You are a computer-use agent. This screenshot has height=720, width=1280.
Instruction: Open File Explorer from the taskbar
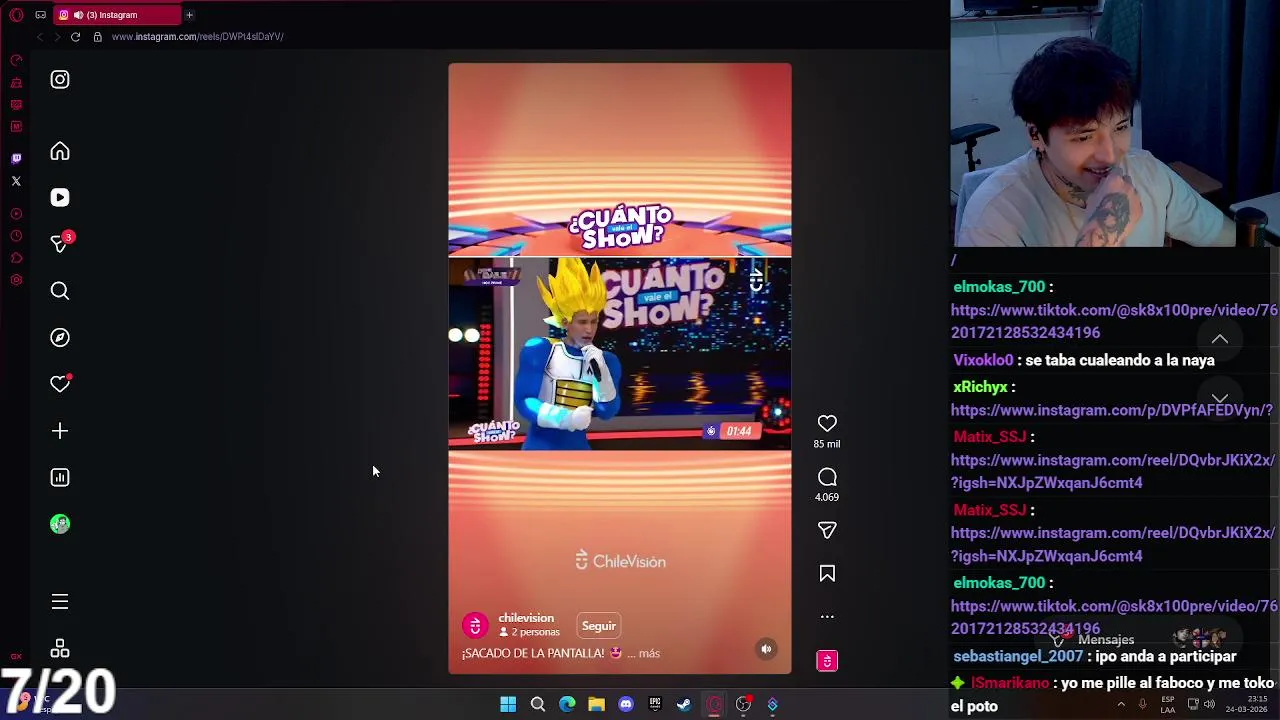pos(596,705)
